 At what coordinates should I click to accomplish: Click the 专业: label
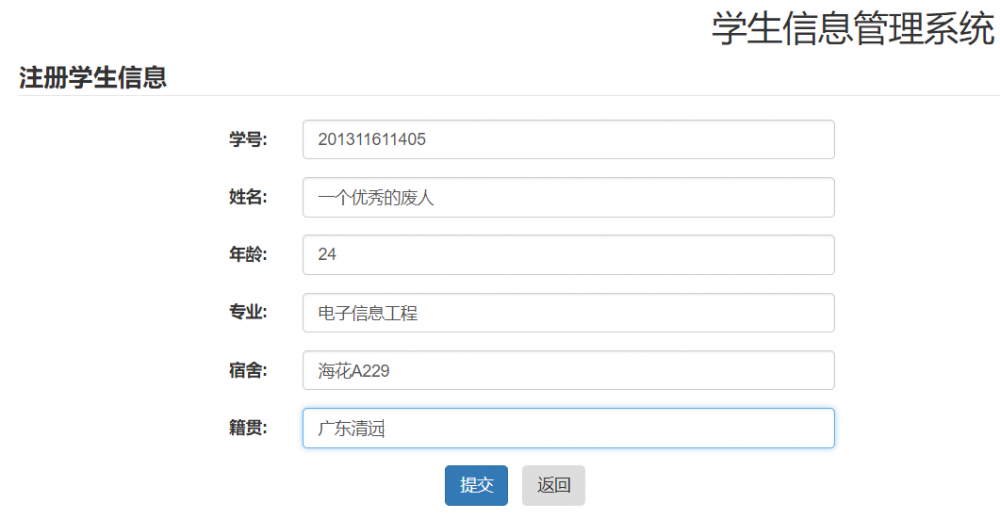(x=248, y=312)
